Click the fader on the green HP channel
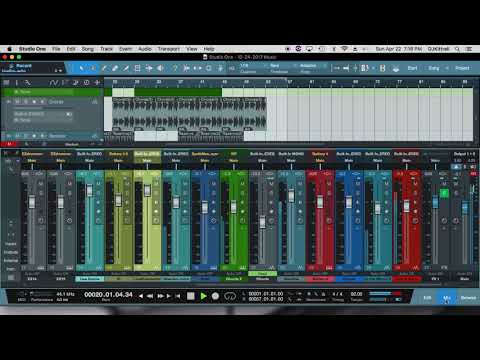The width and height of the screenshot is (480, 360). point(233,206)
